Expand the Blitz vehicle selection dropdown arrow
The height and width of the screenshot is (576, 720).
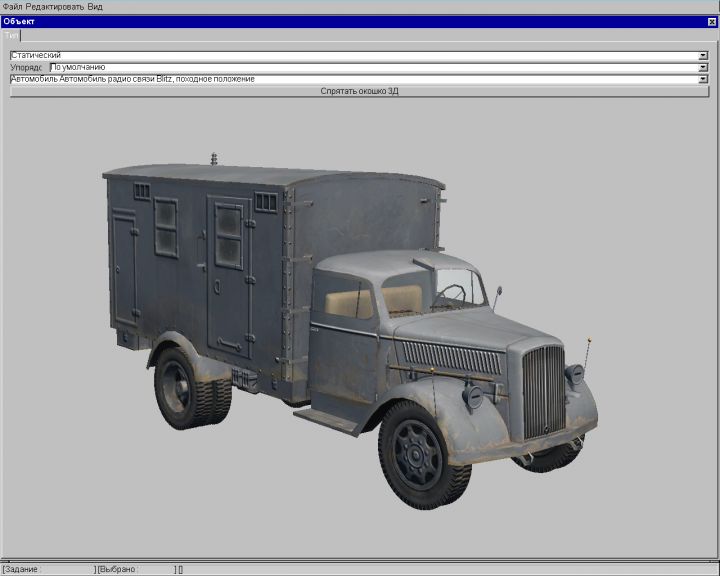703,79
